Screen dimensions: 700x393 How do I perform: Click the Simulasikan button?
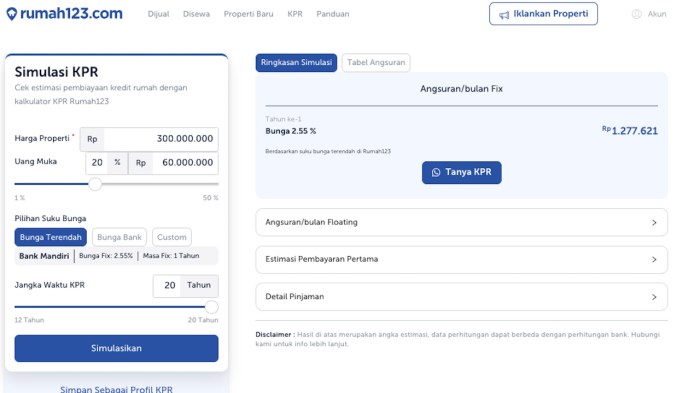point(117,348)
